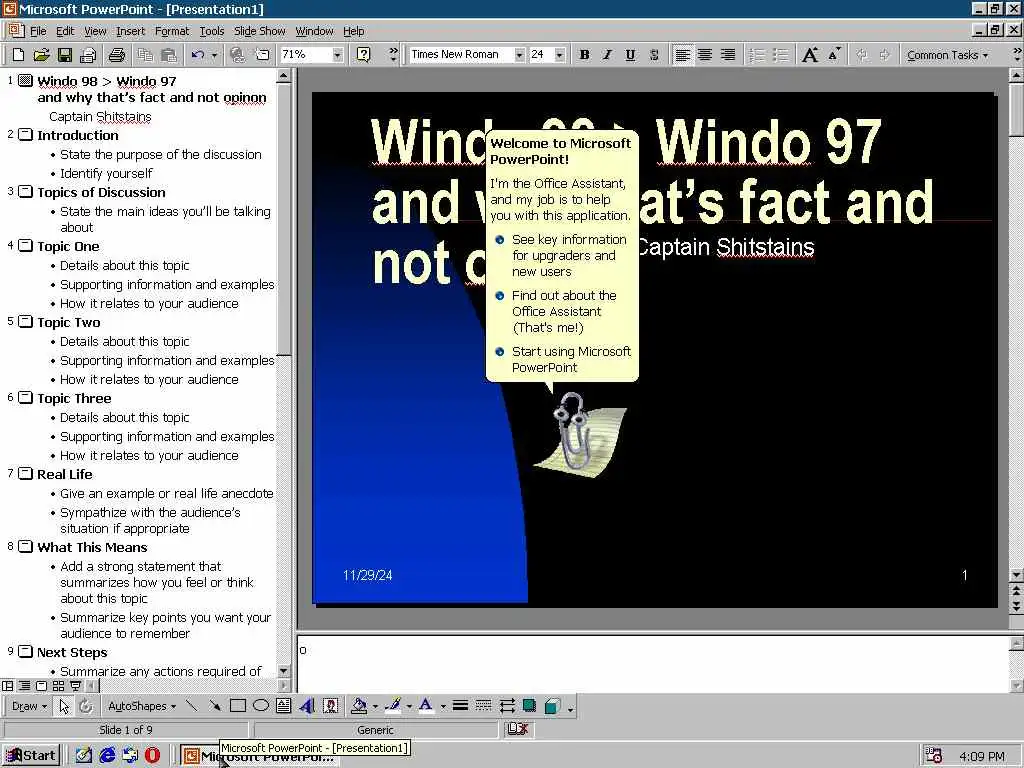Click the Shadow effect icon
Image resolution: width=1024 pixels, height=768 pixels.
[x=530, y=706]
